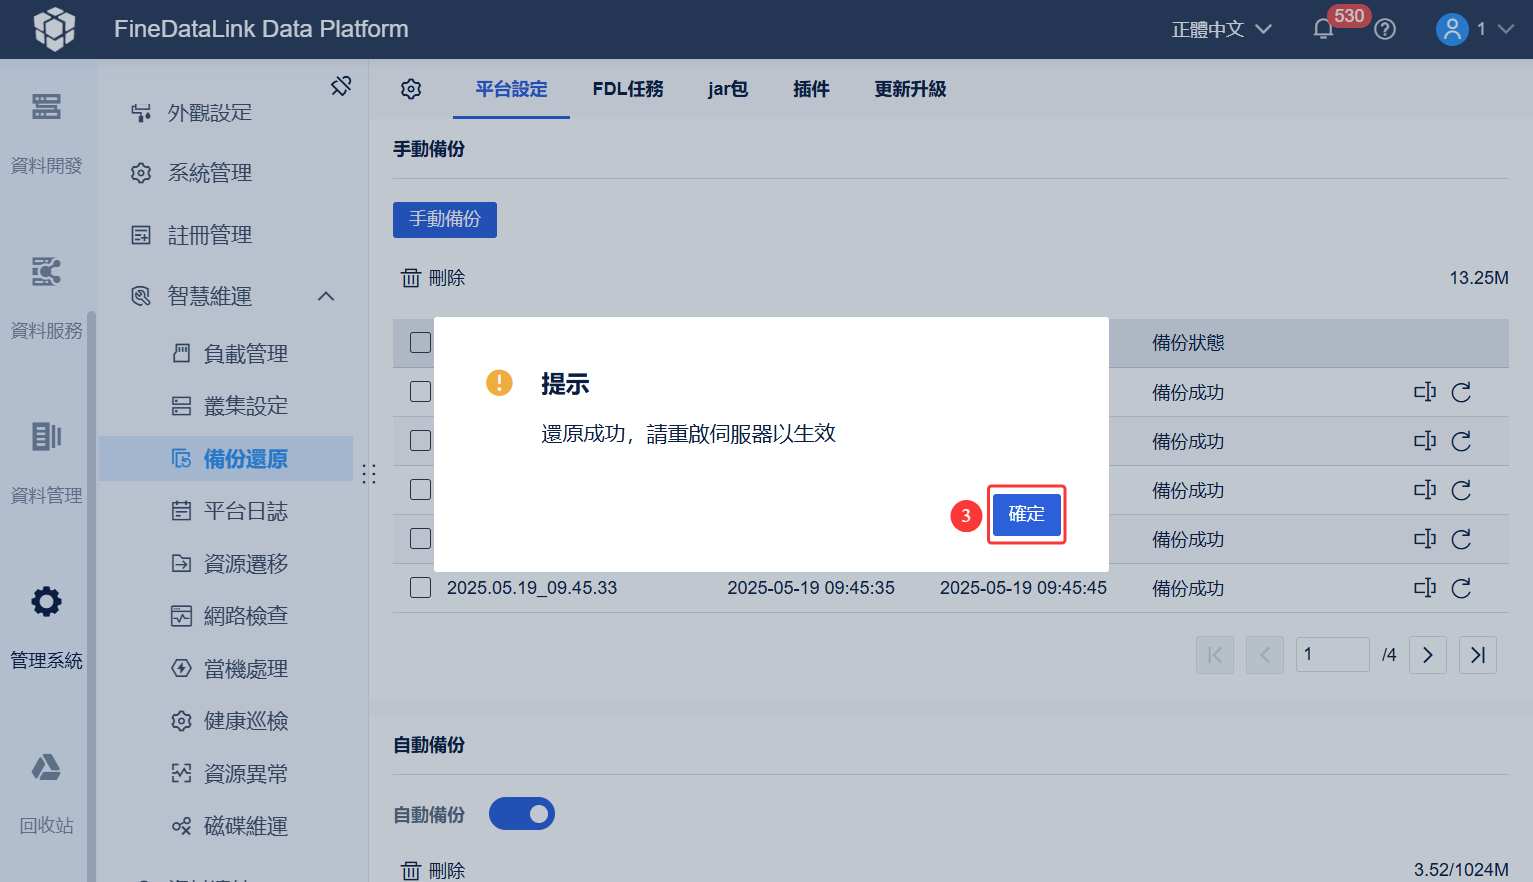Open the 更新升級 tab
Screen dimensions: 1533x882
tap(910, 89)
